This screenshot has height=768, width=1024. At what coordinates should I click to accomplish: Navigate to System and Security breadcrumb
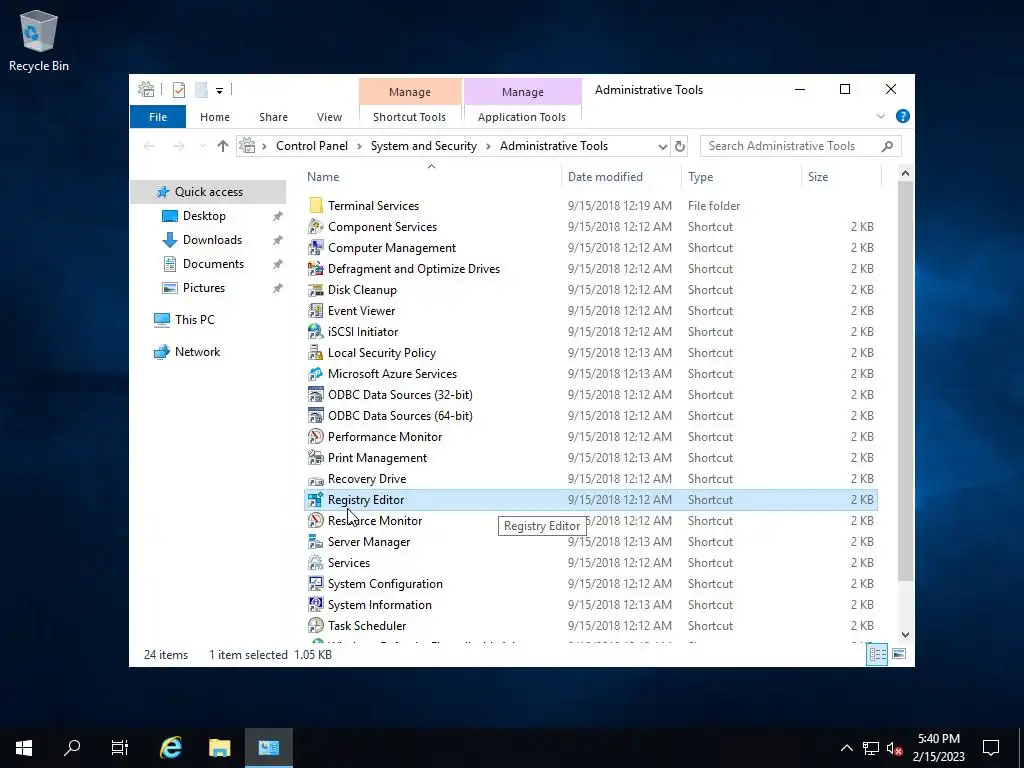424,146
